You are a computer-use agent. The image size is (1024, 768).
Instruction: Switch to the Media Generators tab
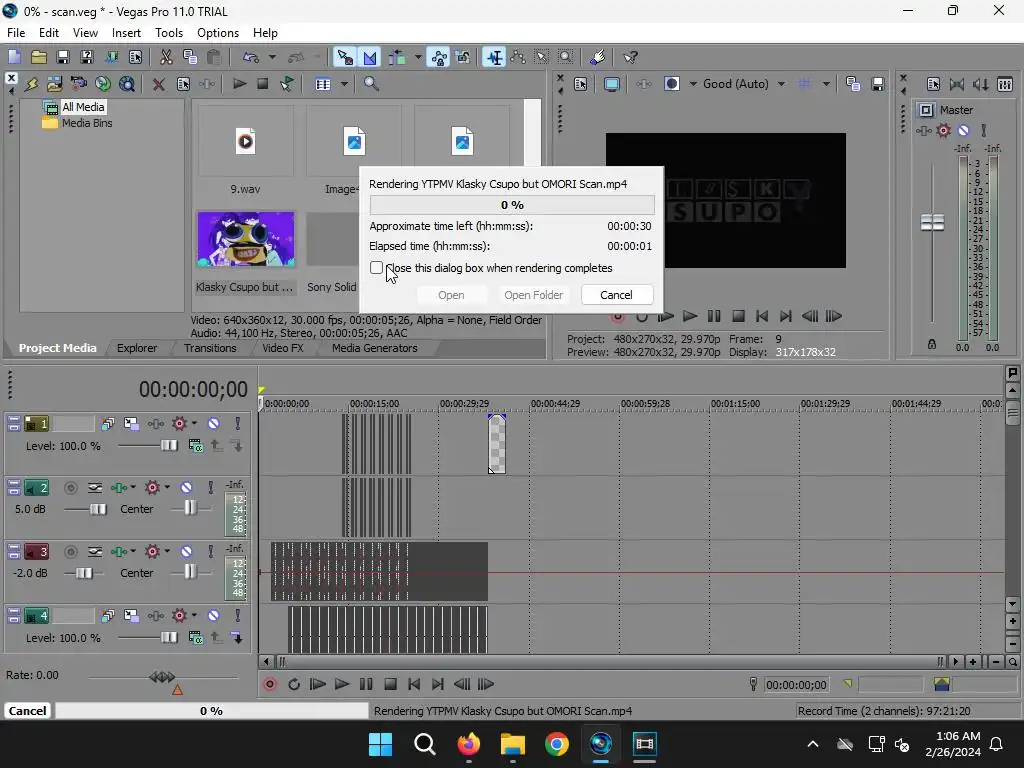[x=374, y=348]
